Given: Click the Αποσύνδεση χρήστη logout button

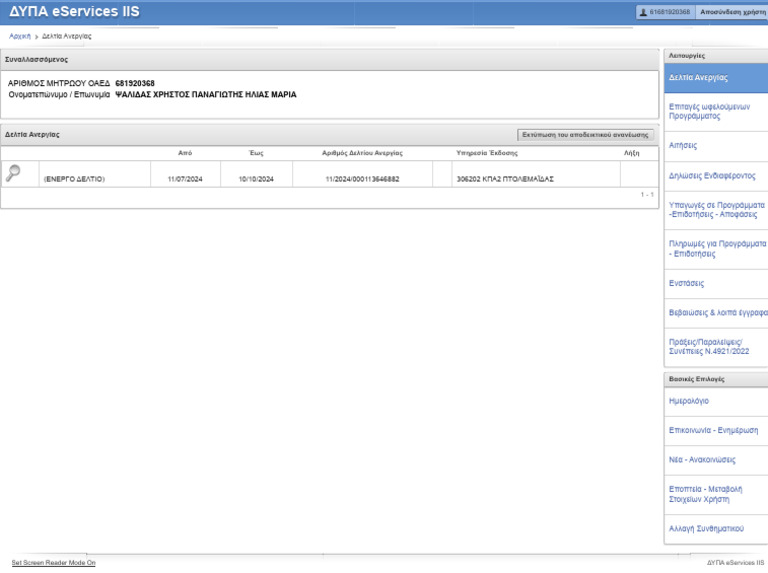Looking at the screenshot, I should [732, 12].
